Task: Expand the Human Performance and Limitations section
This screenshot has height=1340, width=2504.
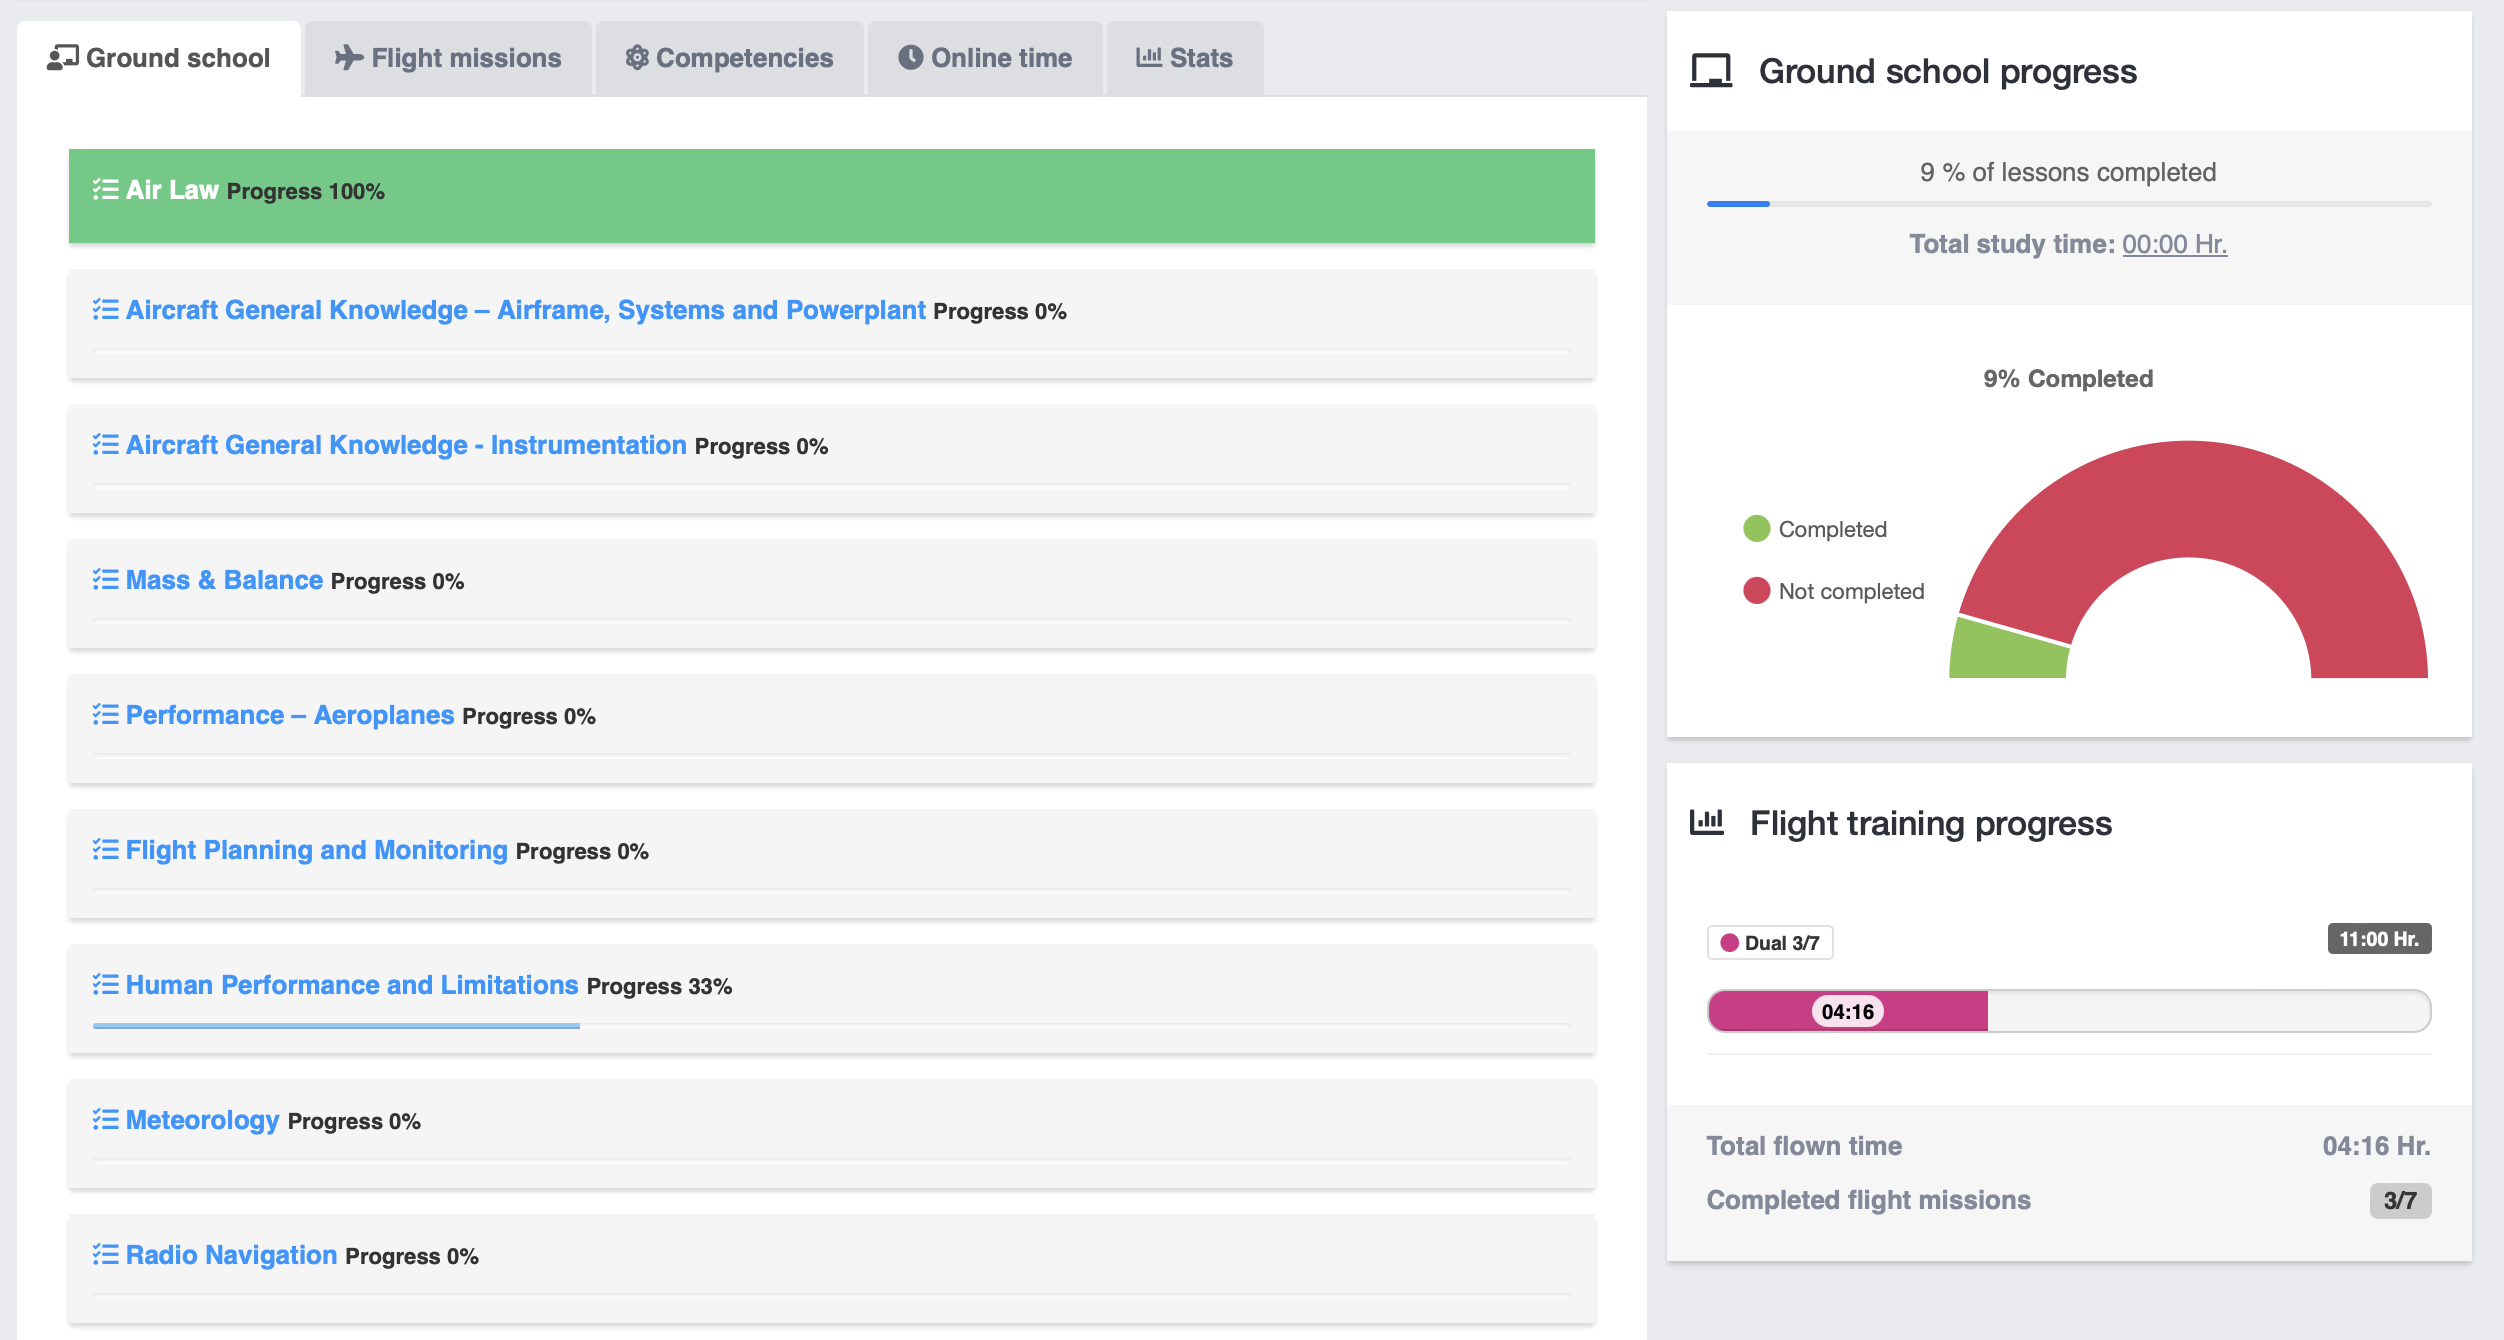Action: pyautogui.click(x=352, y=985)
